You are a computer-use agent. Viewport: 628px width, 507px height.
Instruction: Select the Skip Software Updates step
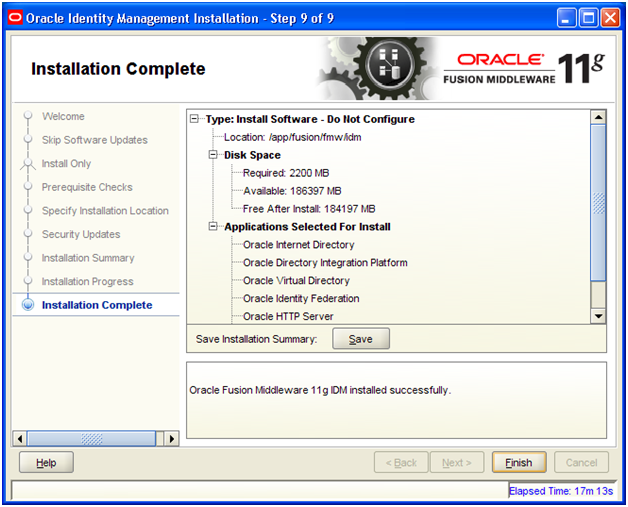(95, 140)
